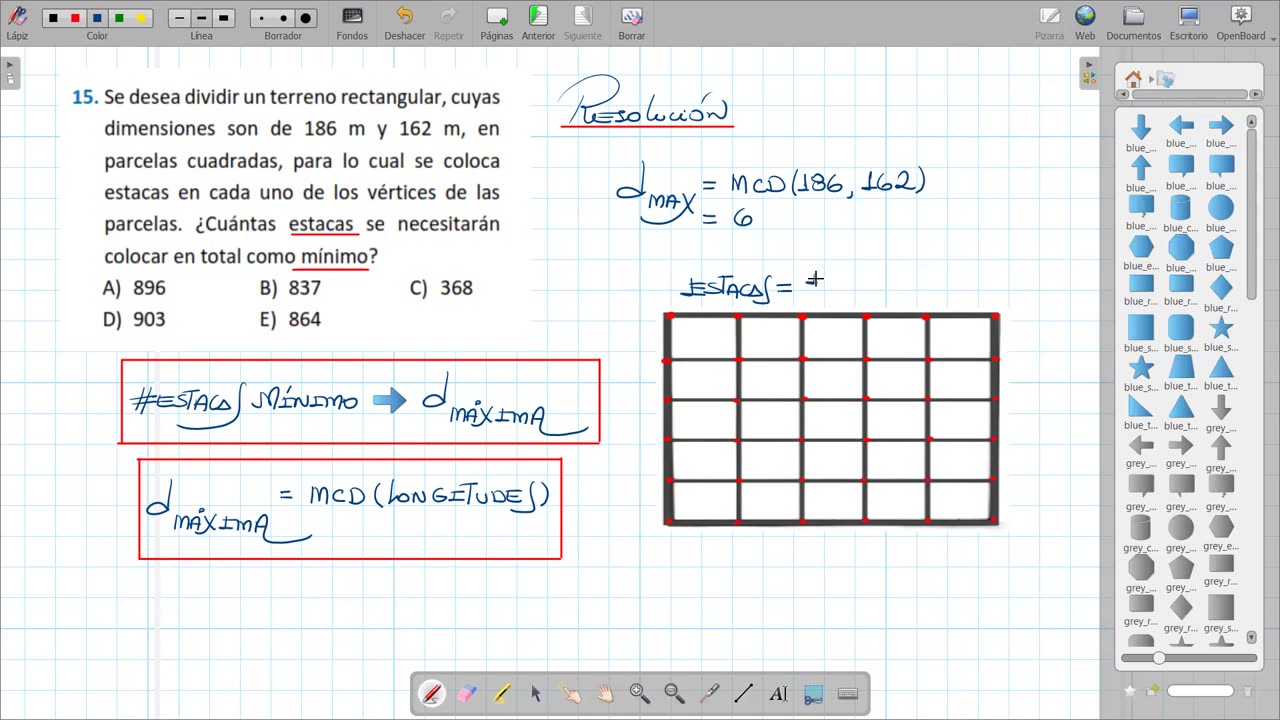
Task: Select the line drawing tool
Action: [x=744, y=693]
